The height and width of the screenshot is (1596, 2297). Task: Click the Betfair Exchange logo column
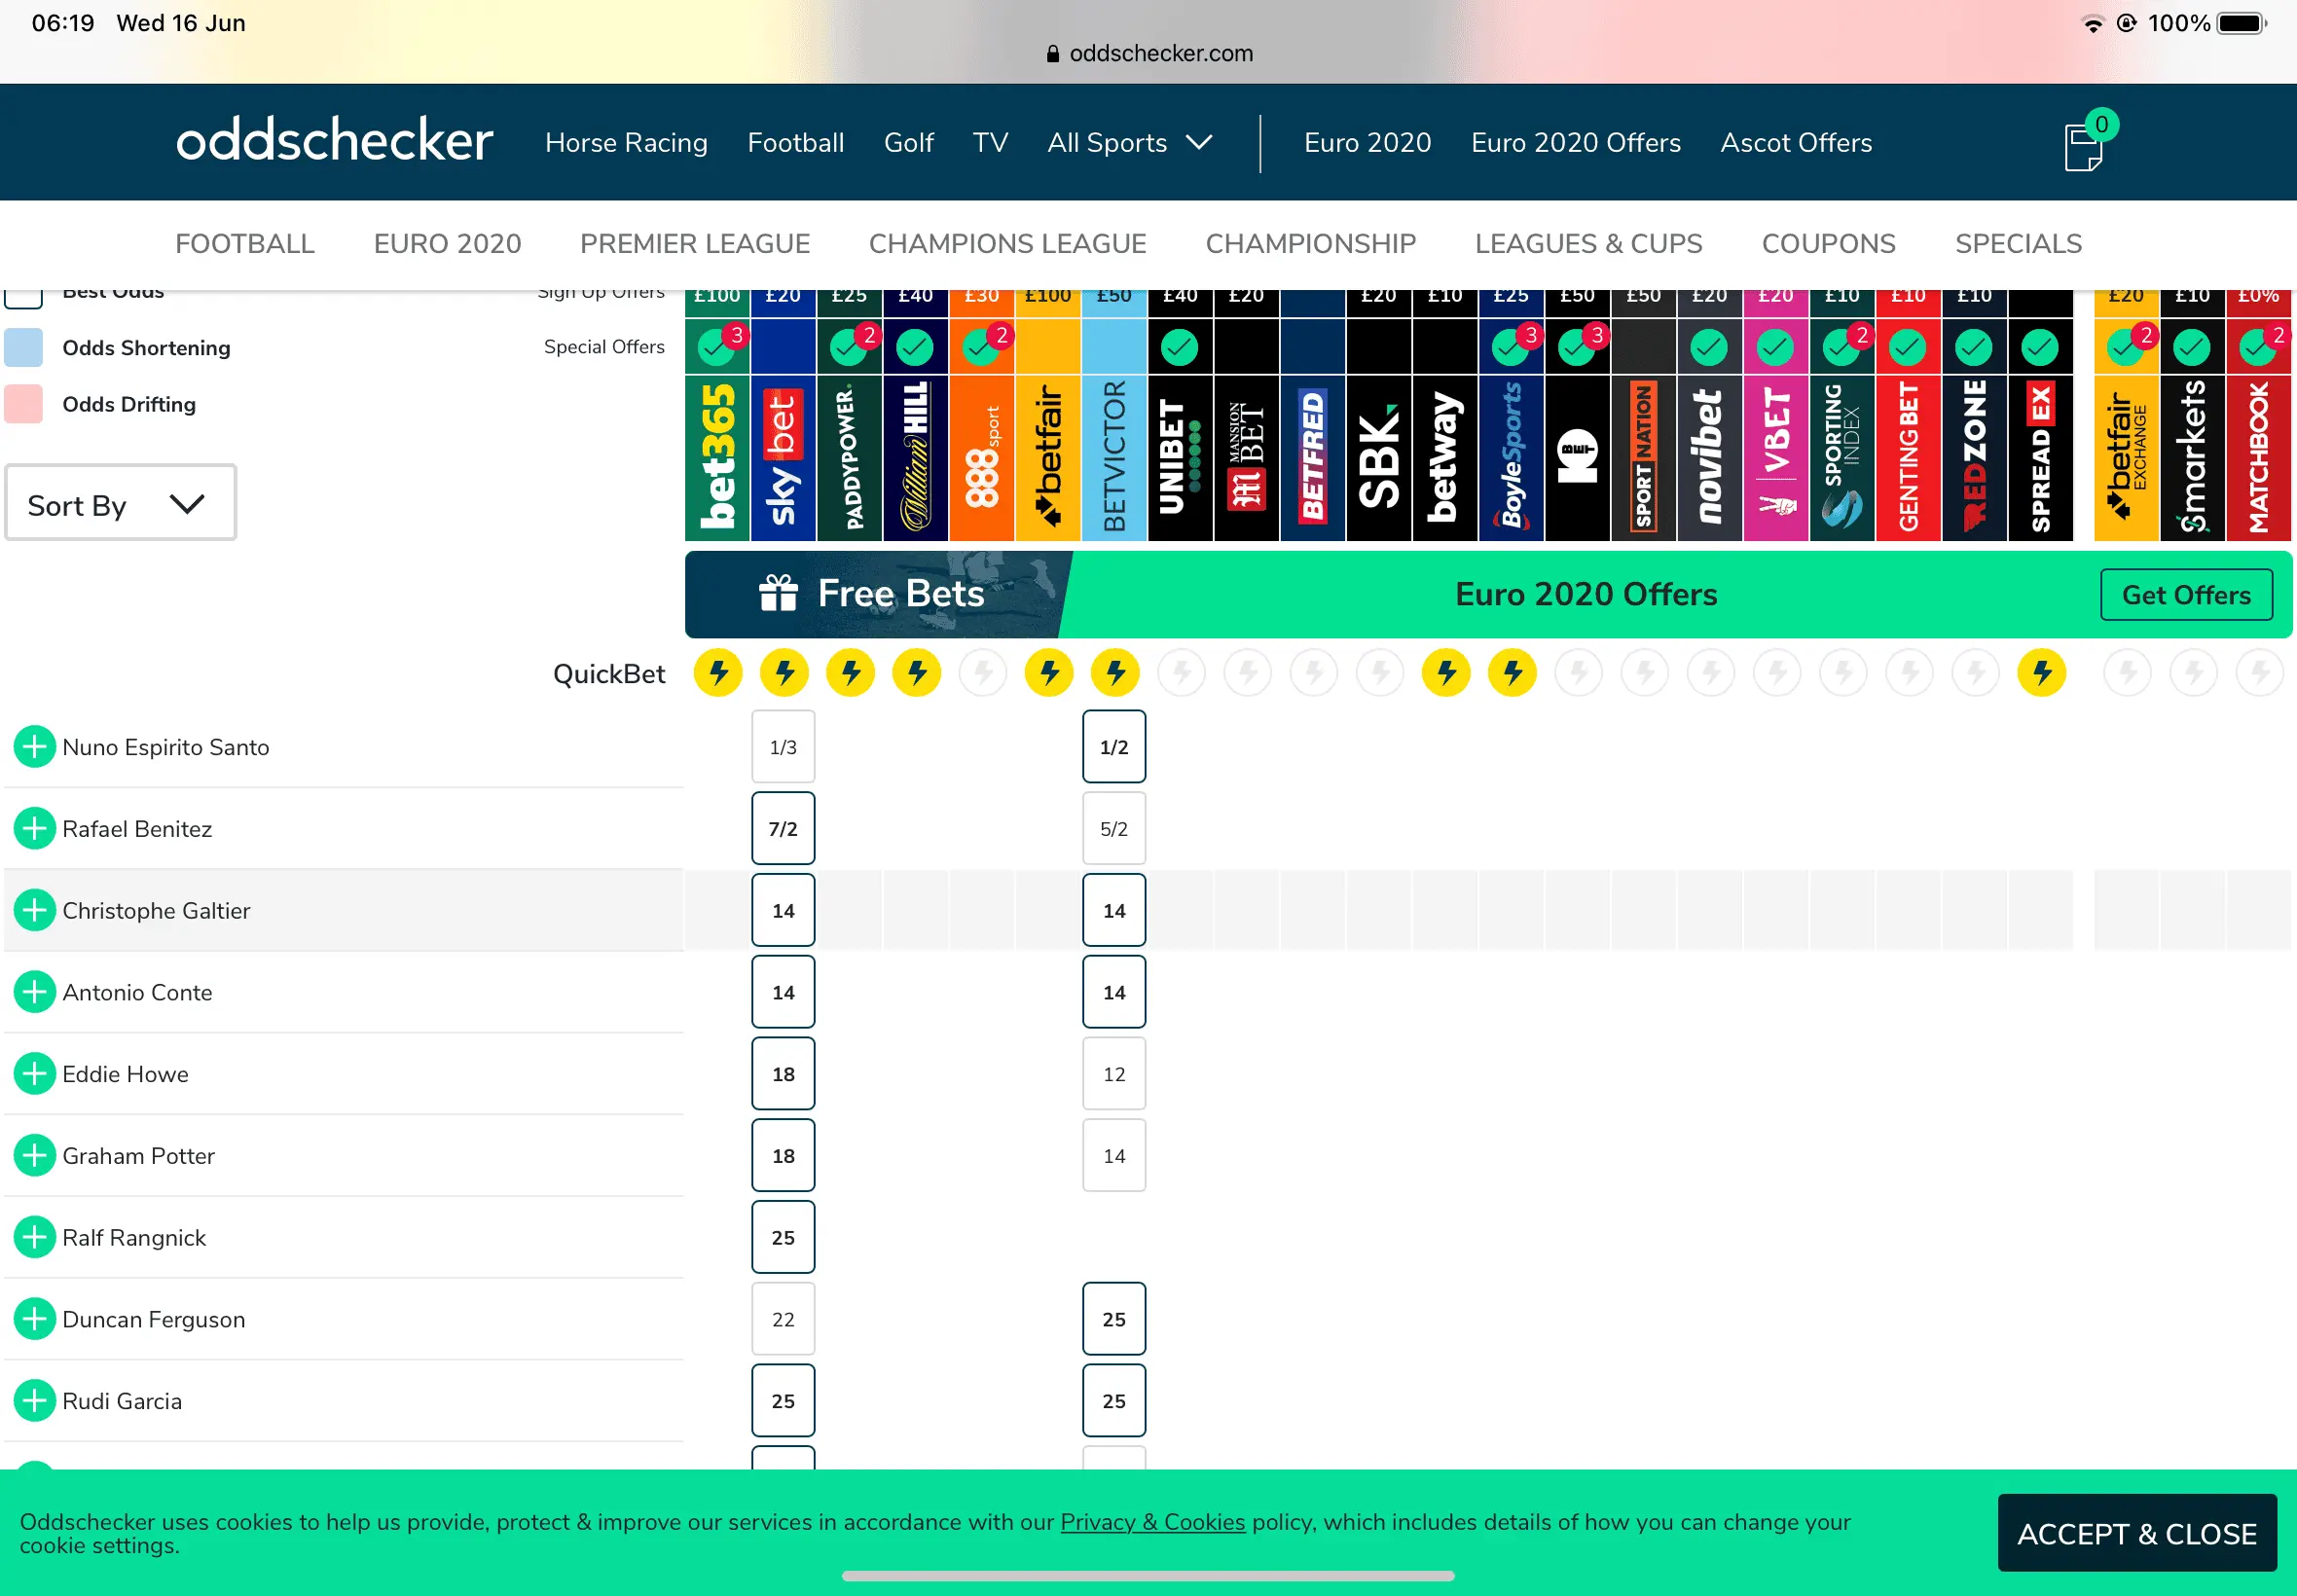2126,458
